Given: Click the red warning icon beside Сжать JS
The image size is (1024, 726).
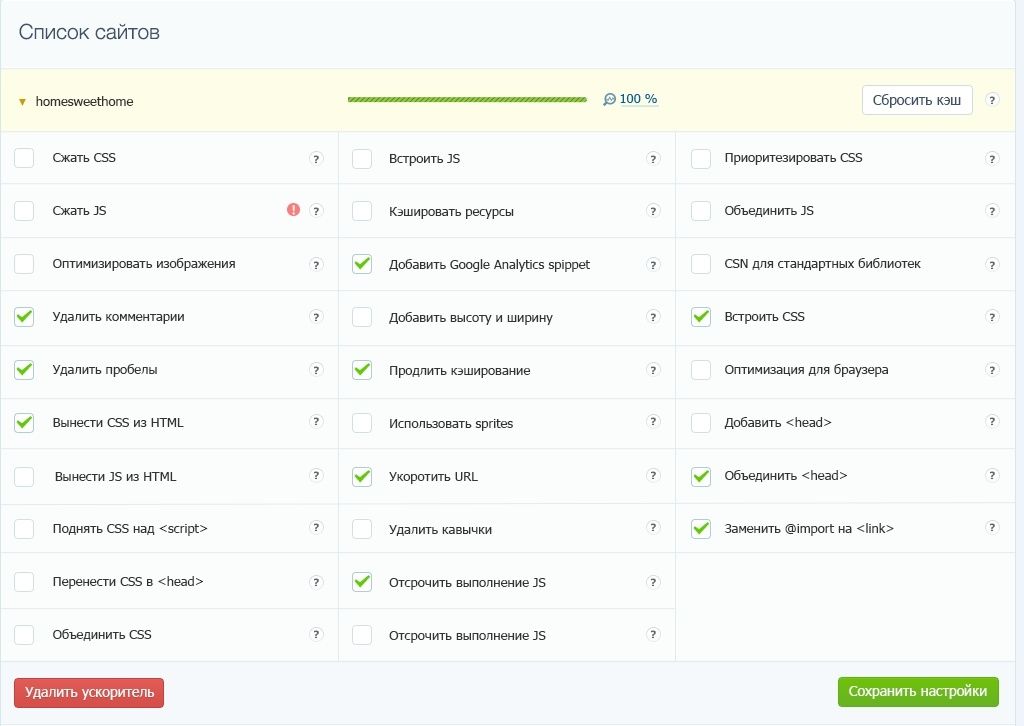Looking at the screenshot, I should point(293,210).
